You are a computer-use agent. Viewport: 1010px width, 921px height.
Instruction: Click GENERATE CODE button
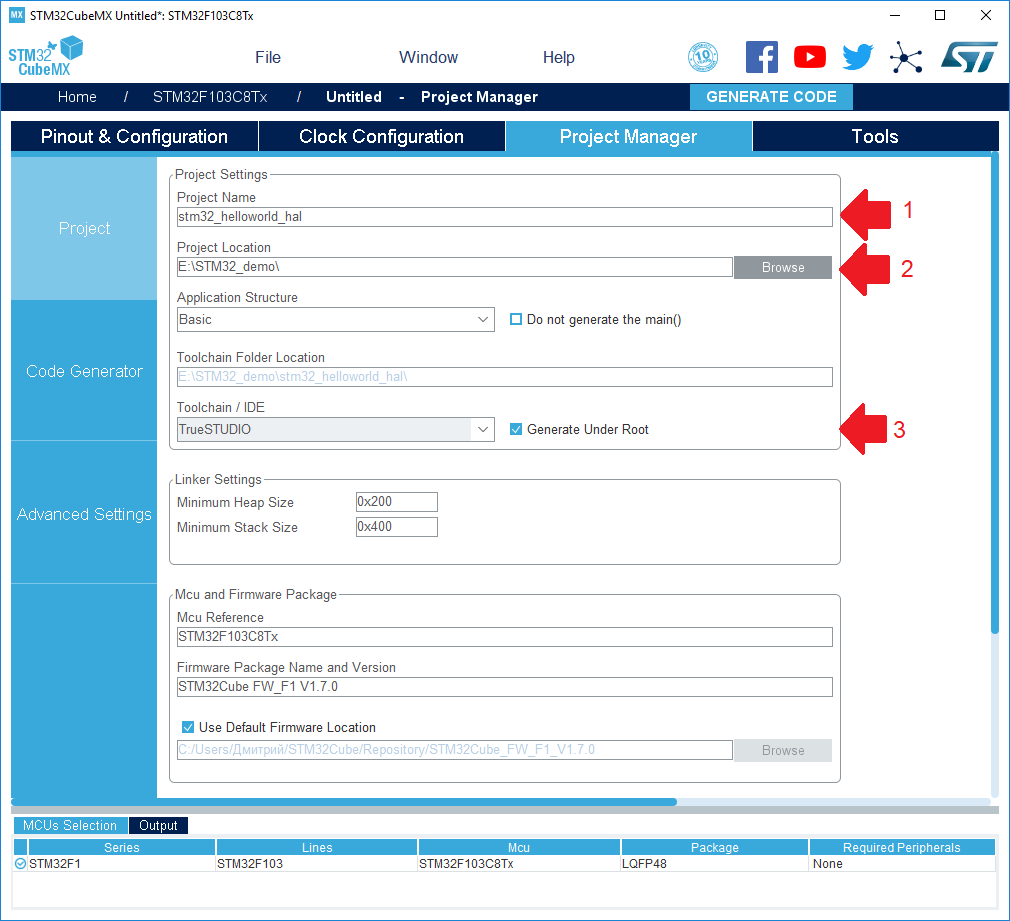click(x=771, y=97)
